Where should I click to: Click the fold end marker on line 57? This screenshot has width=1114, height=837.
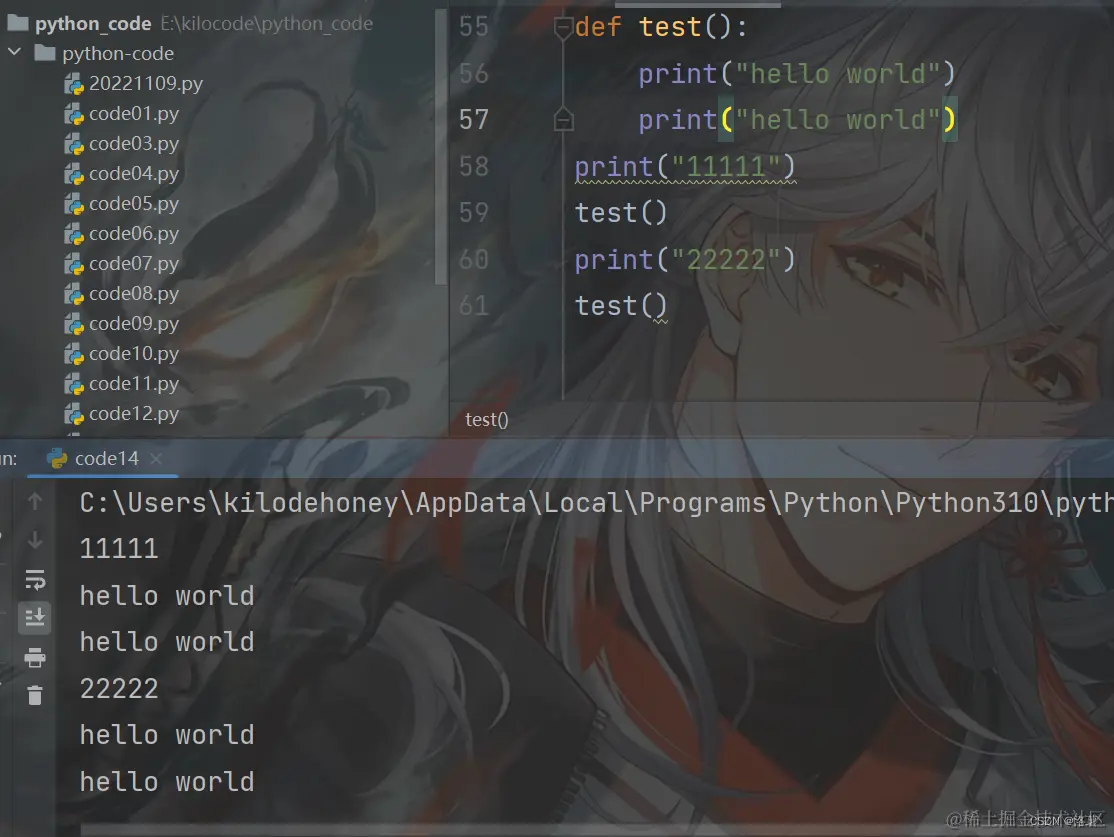pos(563,119)
